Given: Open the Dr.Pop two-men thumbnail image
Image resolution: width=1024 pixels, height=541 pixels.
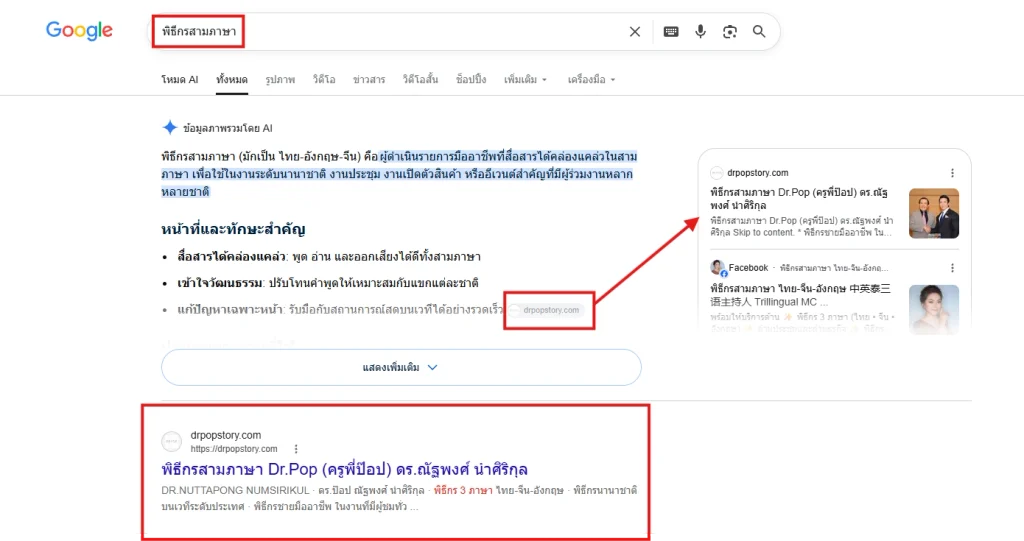Looking at the screenshot, I should tap(934, 213).
